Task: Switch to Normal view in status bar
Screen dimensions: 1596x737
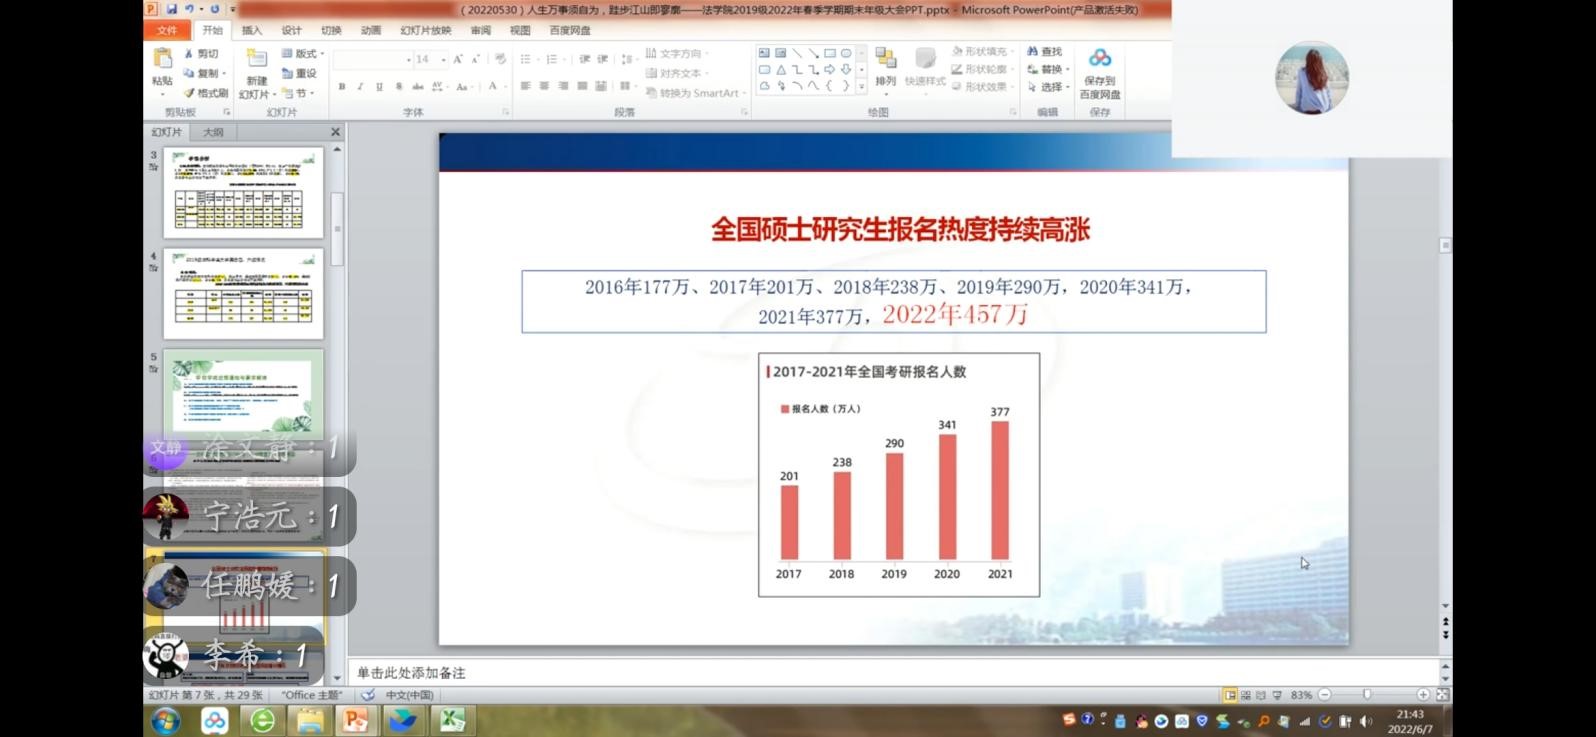Action: pyautogui.click(x=1230, y=694)
